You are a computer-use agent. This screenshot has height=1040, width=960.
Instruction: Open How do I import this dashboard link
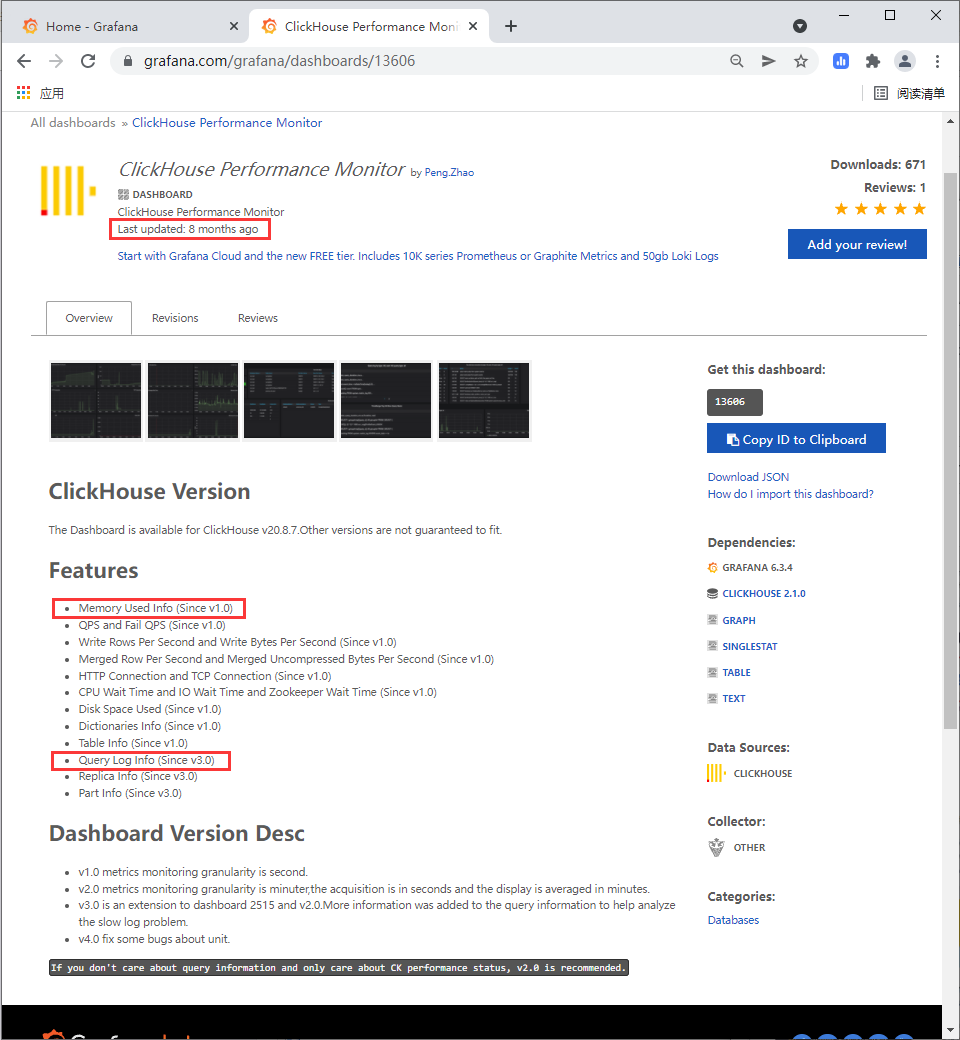pos(791,494)
